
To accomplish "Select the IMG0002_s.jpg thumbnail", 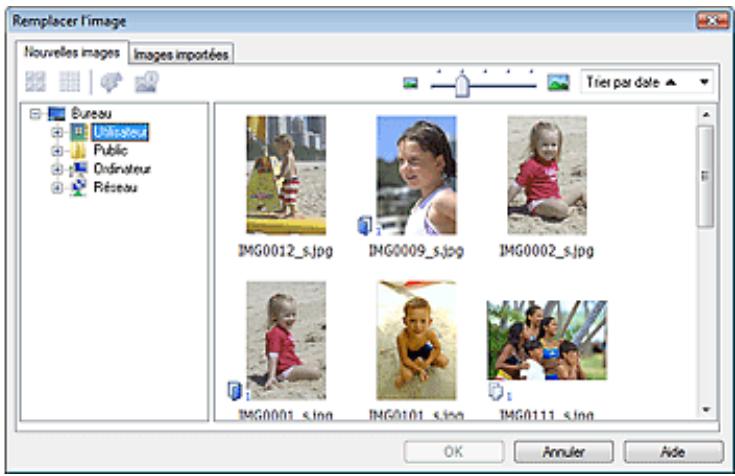I will click(x=547, y=175).
